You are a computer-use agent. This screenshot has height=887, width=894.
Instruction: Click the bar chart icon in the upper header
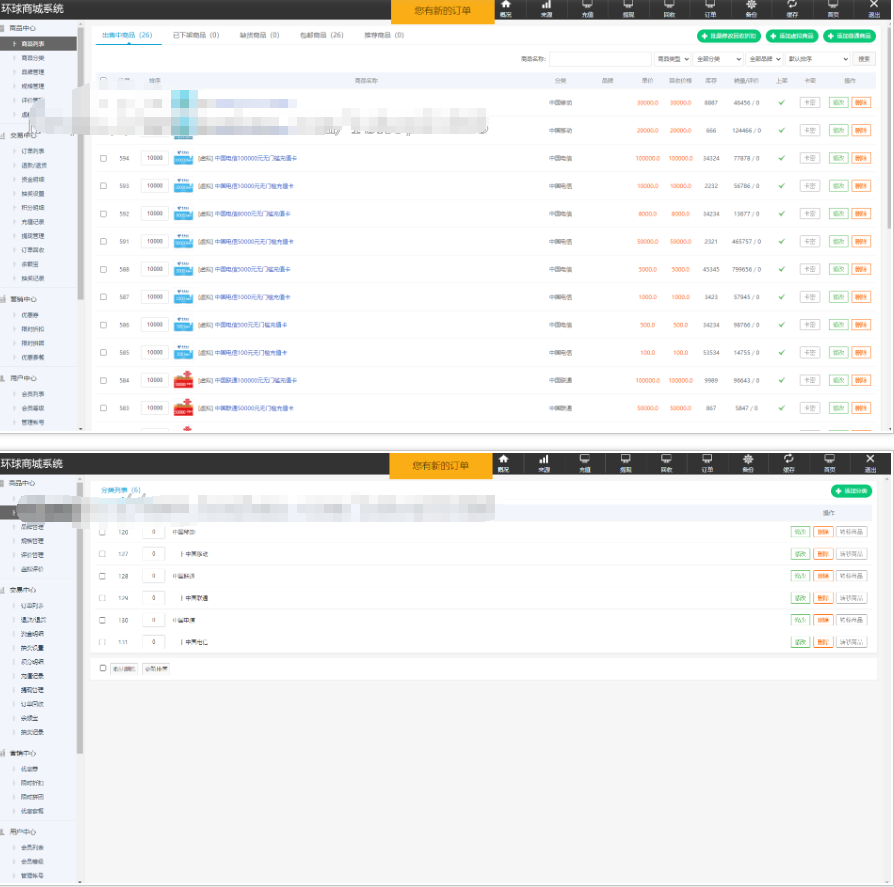pyautogui.click(x=545, y=6)
